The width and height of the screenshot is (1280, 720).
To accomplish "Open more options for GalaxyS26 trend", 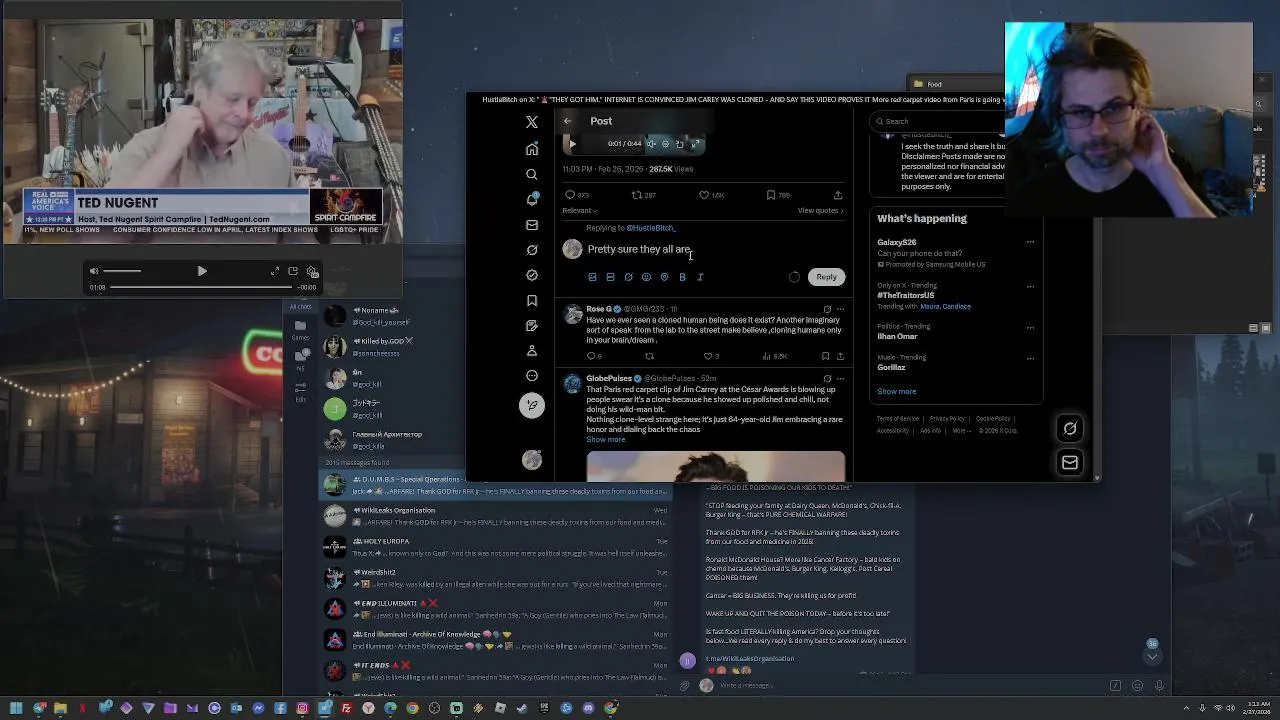I will pos(1030,242).
